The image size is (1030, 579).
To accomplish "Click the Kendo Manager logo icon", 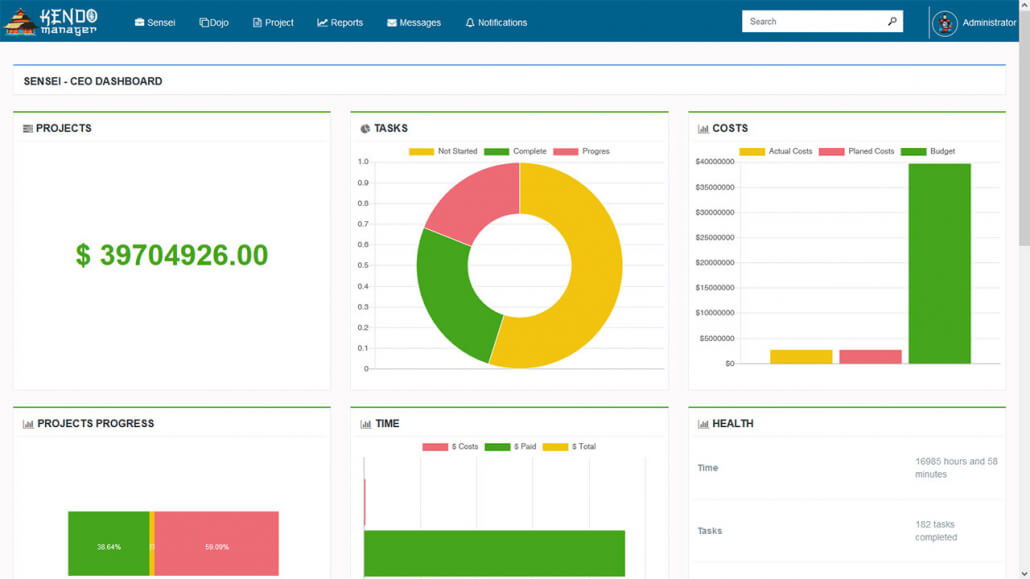I will tap(20, 21).
